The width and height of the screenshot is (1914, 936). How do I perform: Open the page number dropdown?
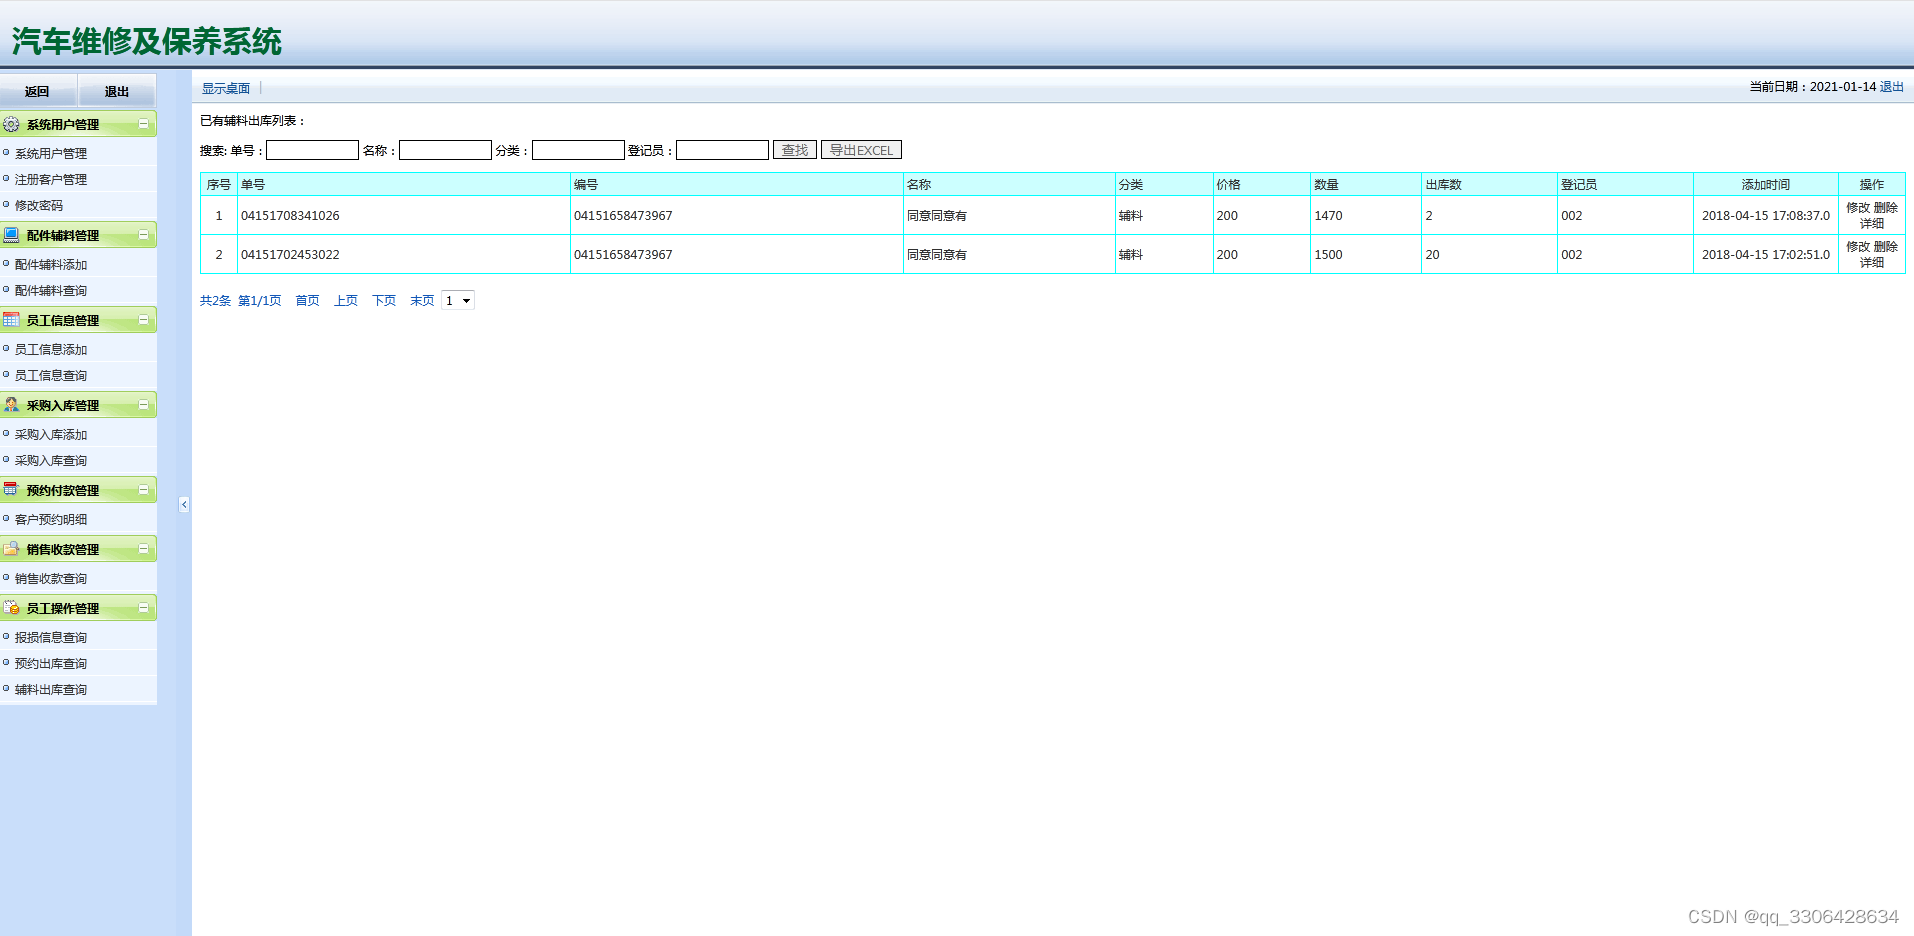coord(458,301)
